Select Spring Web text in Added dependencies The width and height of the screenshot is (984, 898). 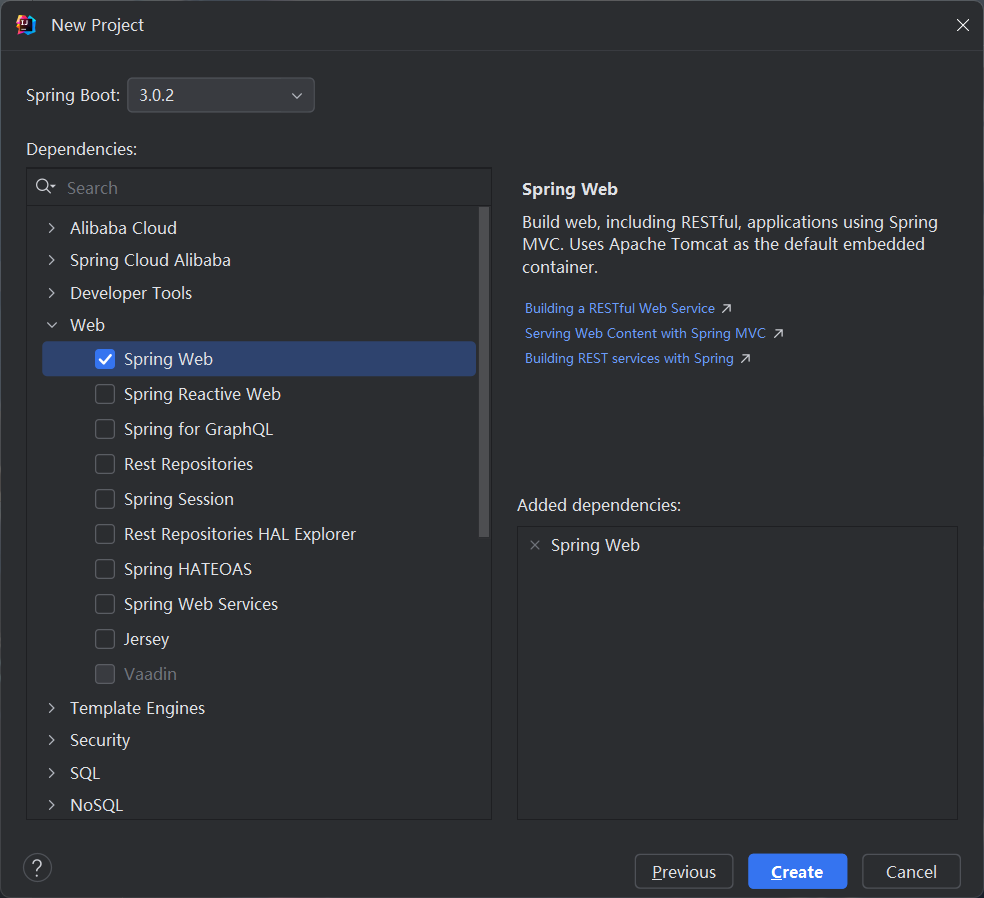coord(595,545)
